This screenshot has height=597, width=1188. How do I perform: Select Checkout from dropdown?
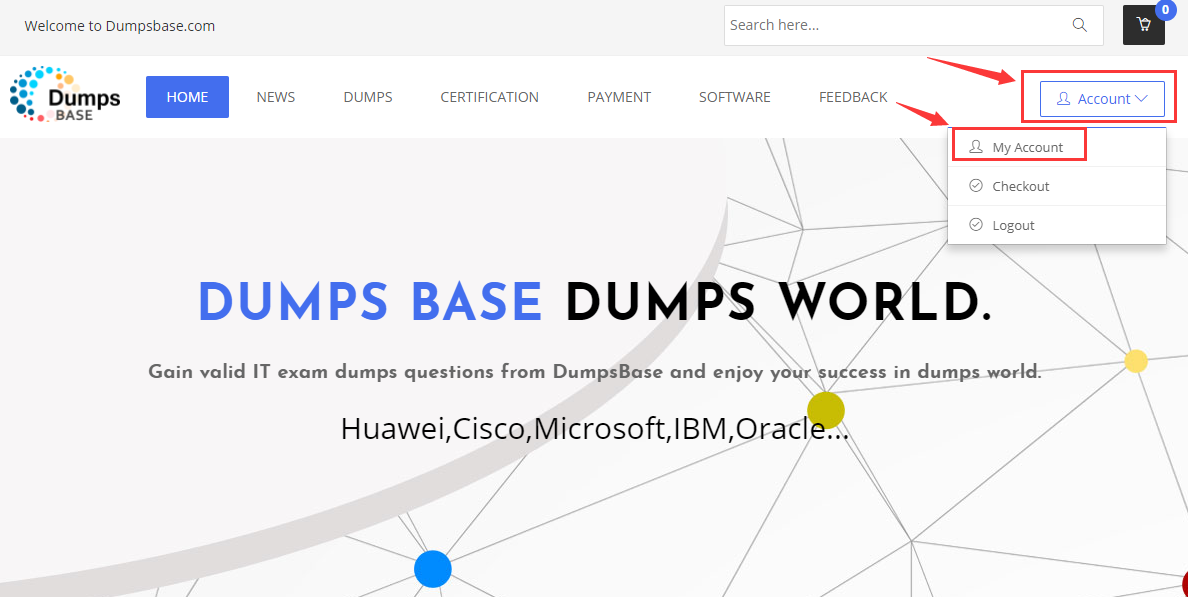click(1056, 186)
